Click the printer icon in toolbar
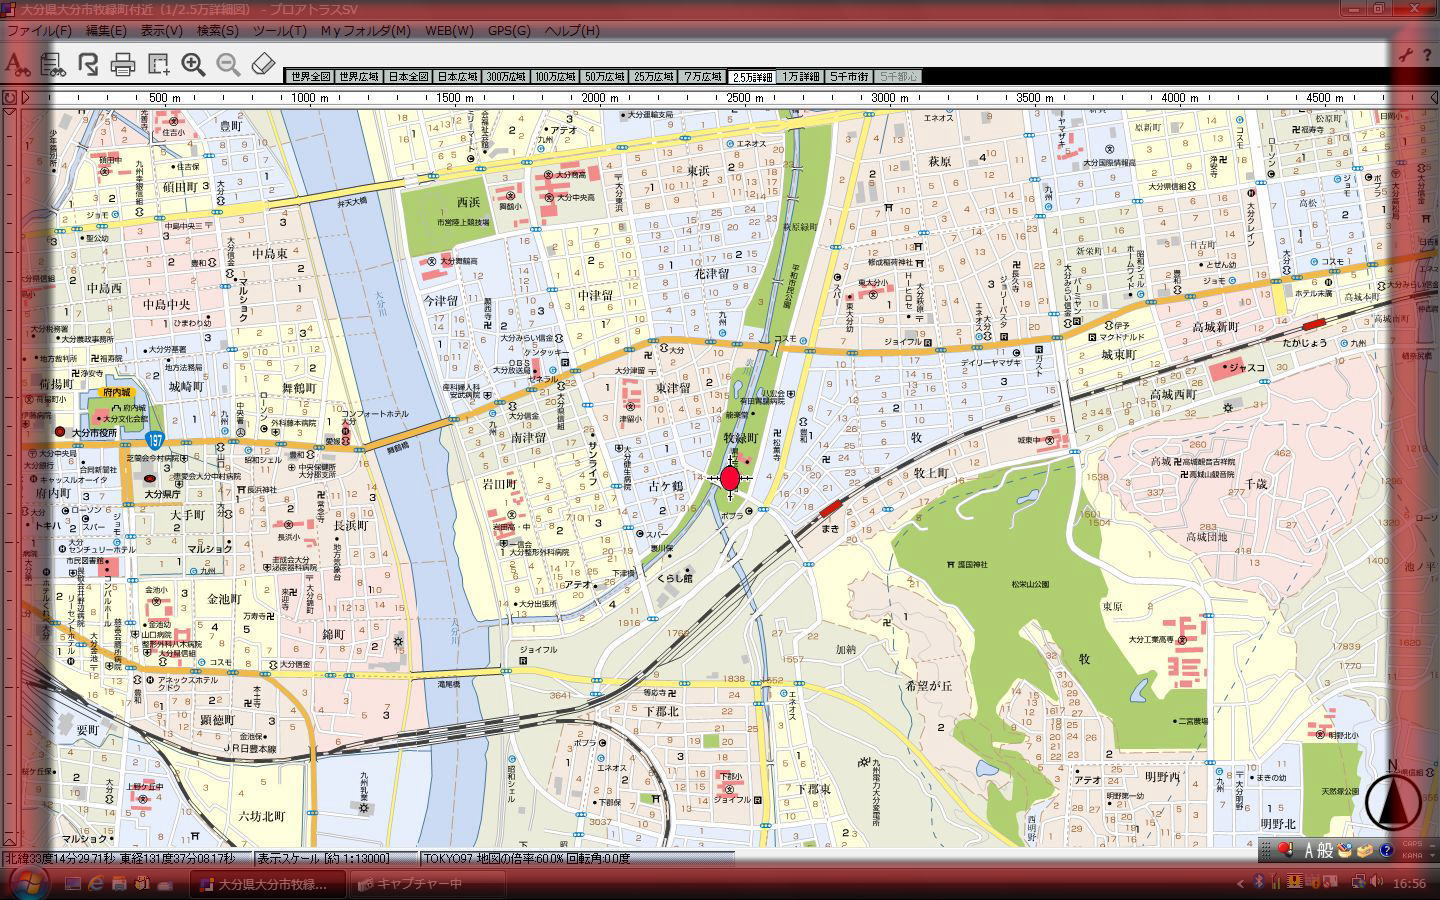 coord(123,65)
